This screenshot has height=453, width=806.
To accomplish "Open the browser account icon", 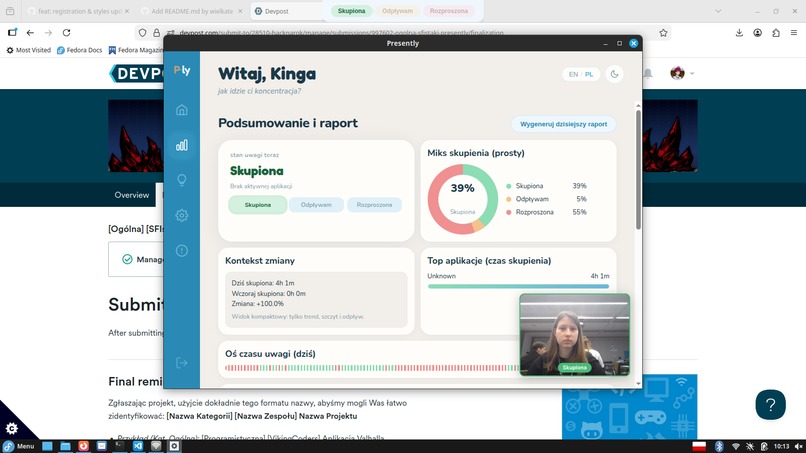I will (x=758, y=32).
